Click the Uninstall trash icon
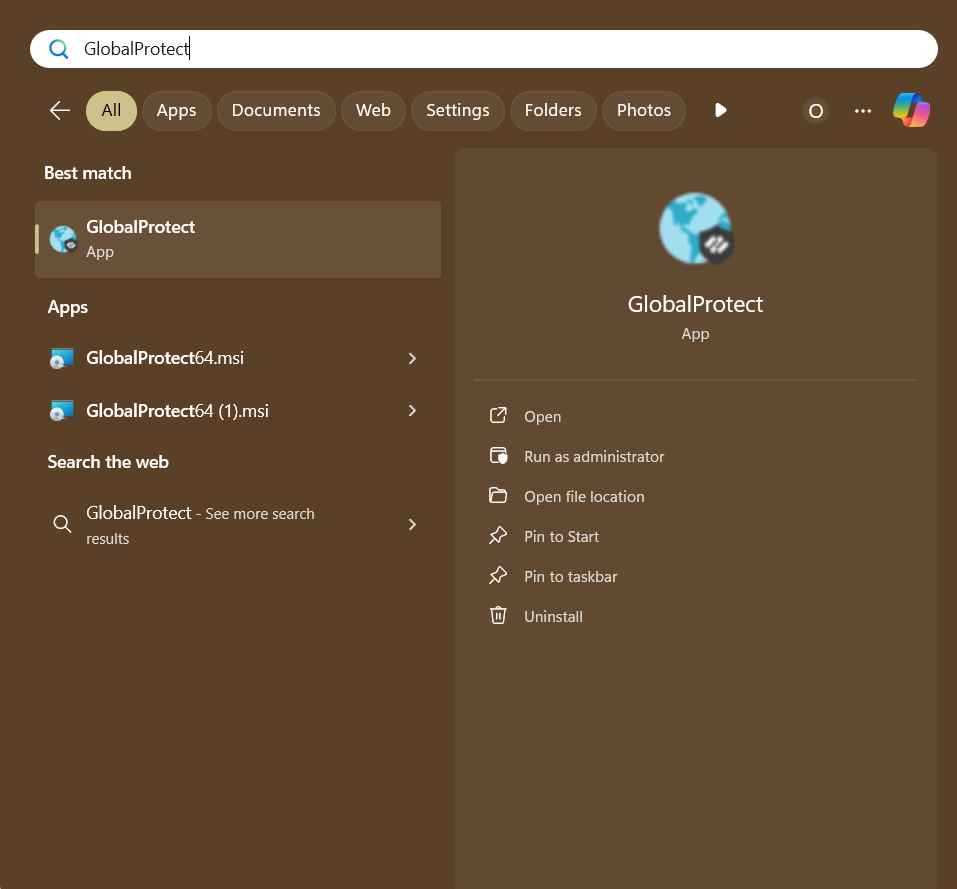This screenshot has width=957, height=889. pos(498,616)
